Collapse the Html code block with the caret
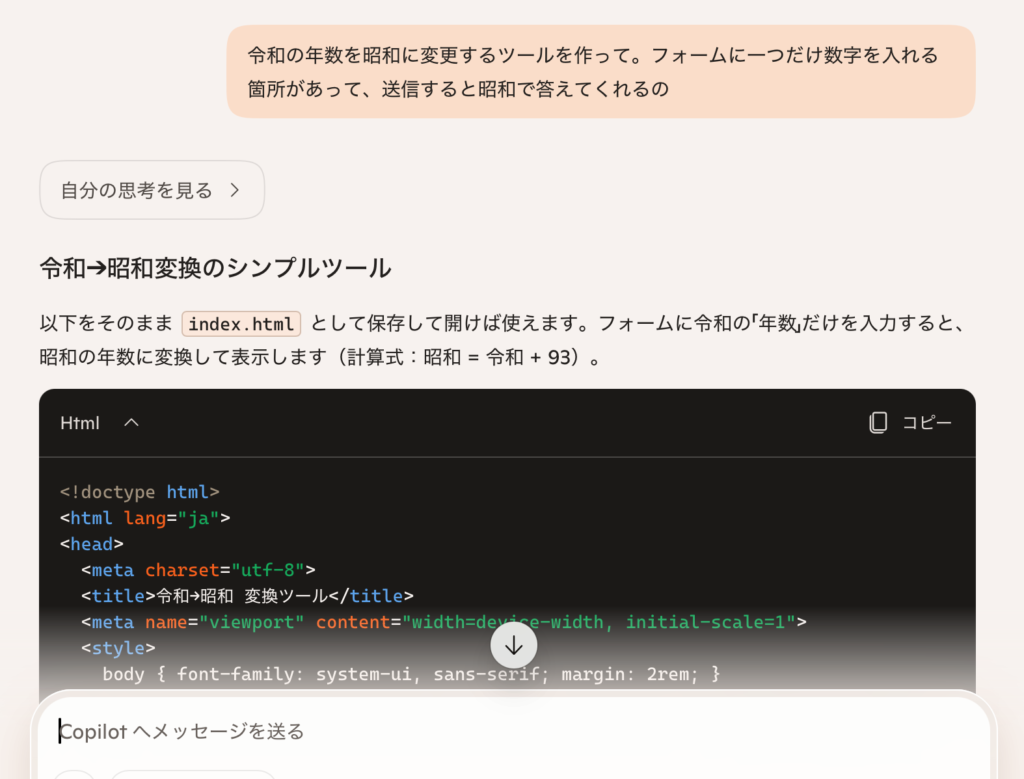Screen dimensions: 1024x779 [131, 423]
